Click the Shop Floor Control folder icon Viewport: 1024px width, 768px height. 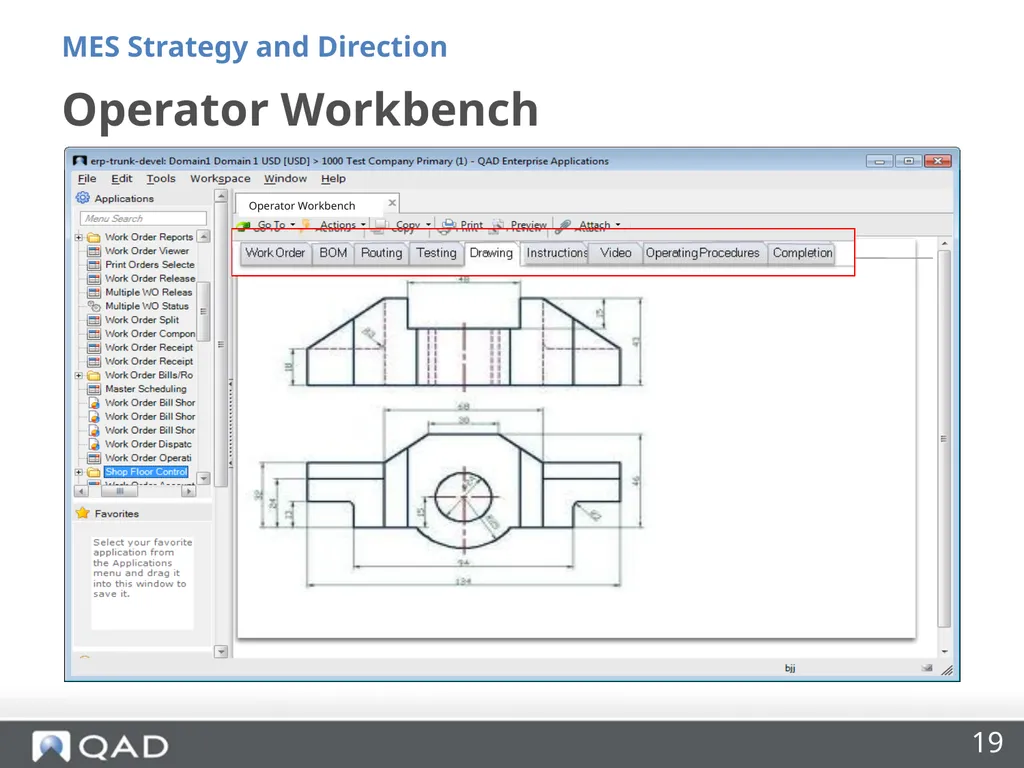click(x=94, y=472)
